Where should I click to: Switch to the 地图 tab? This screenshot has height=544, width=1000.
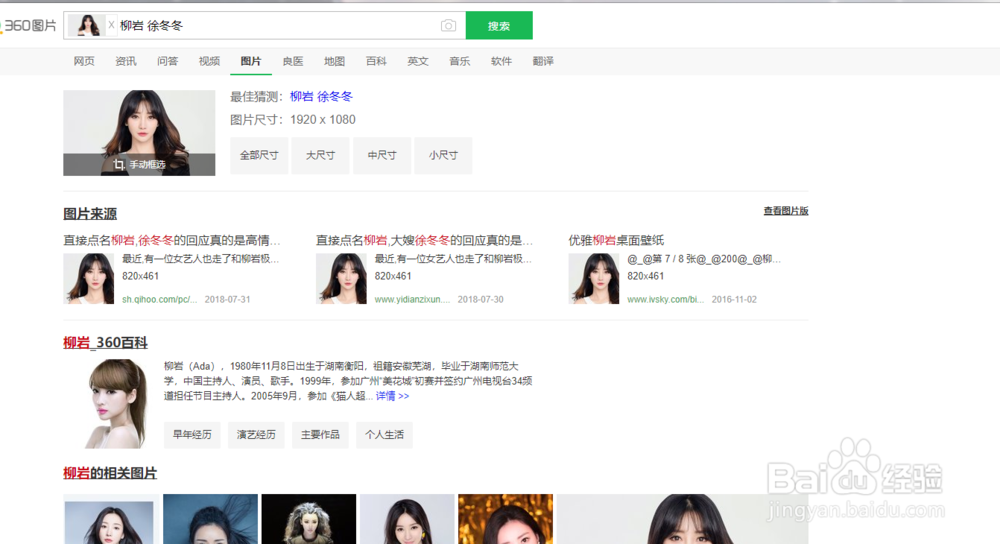[334, 61]
